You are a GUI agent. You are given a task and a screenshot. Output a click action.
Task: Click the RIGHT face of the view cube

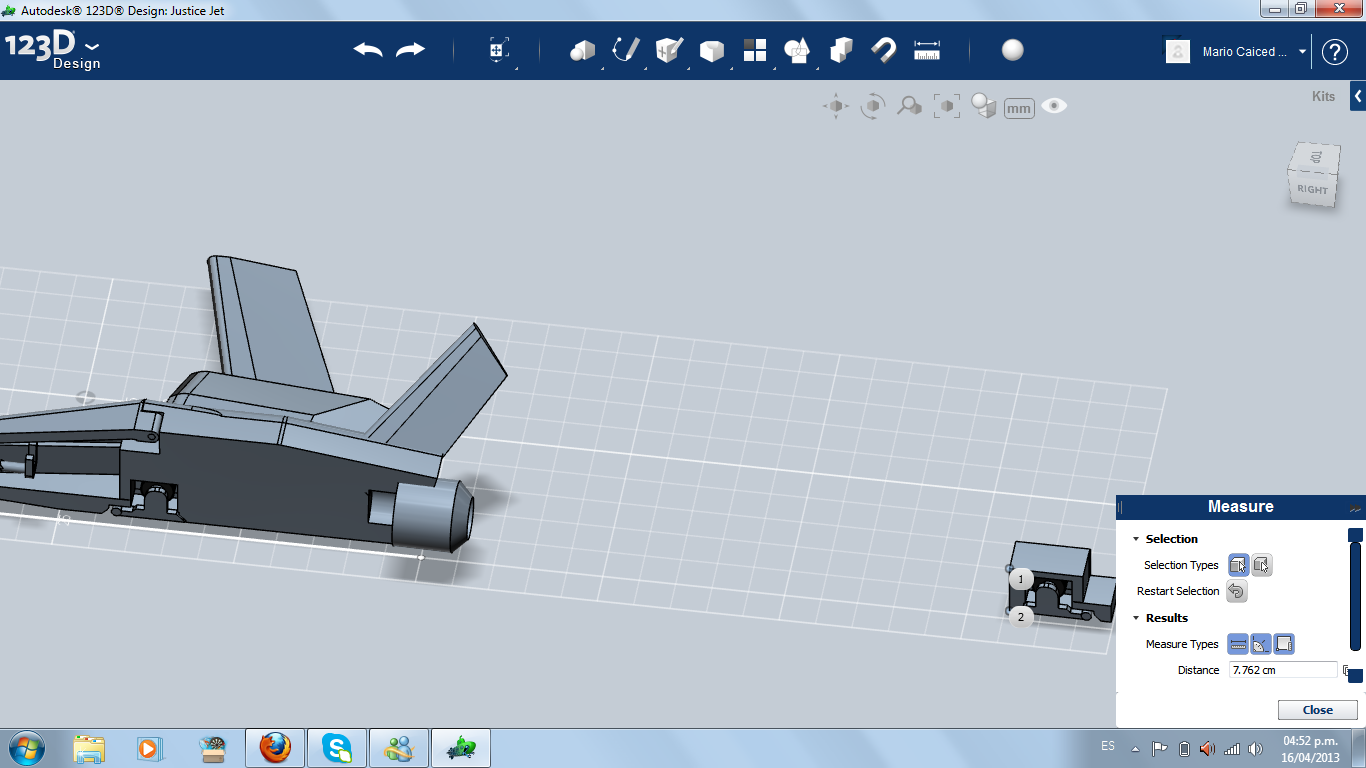click(1313, 189)
